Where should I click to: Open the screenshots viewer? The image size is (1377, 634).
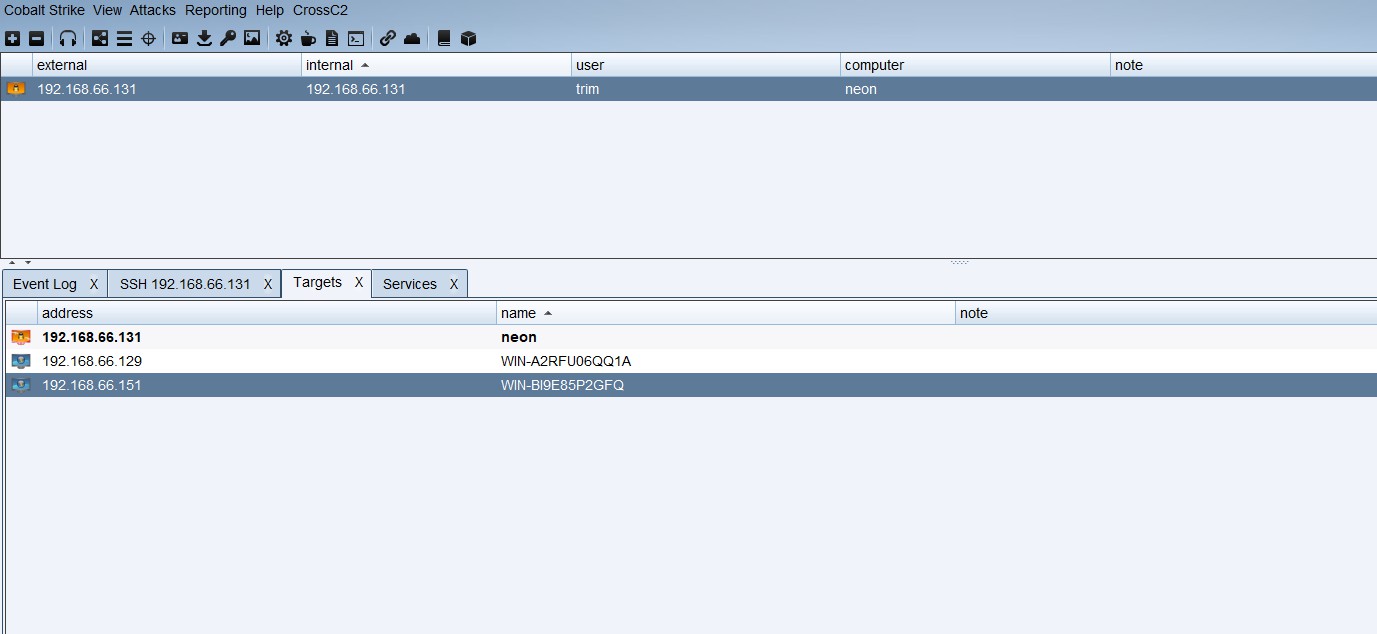[x=251, y=38]
